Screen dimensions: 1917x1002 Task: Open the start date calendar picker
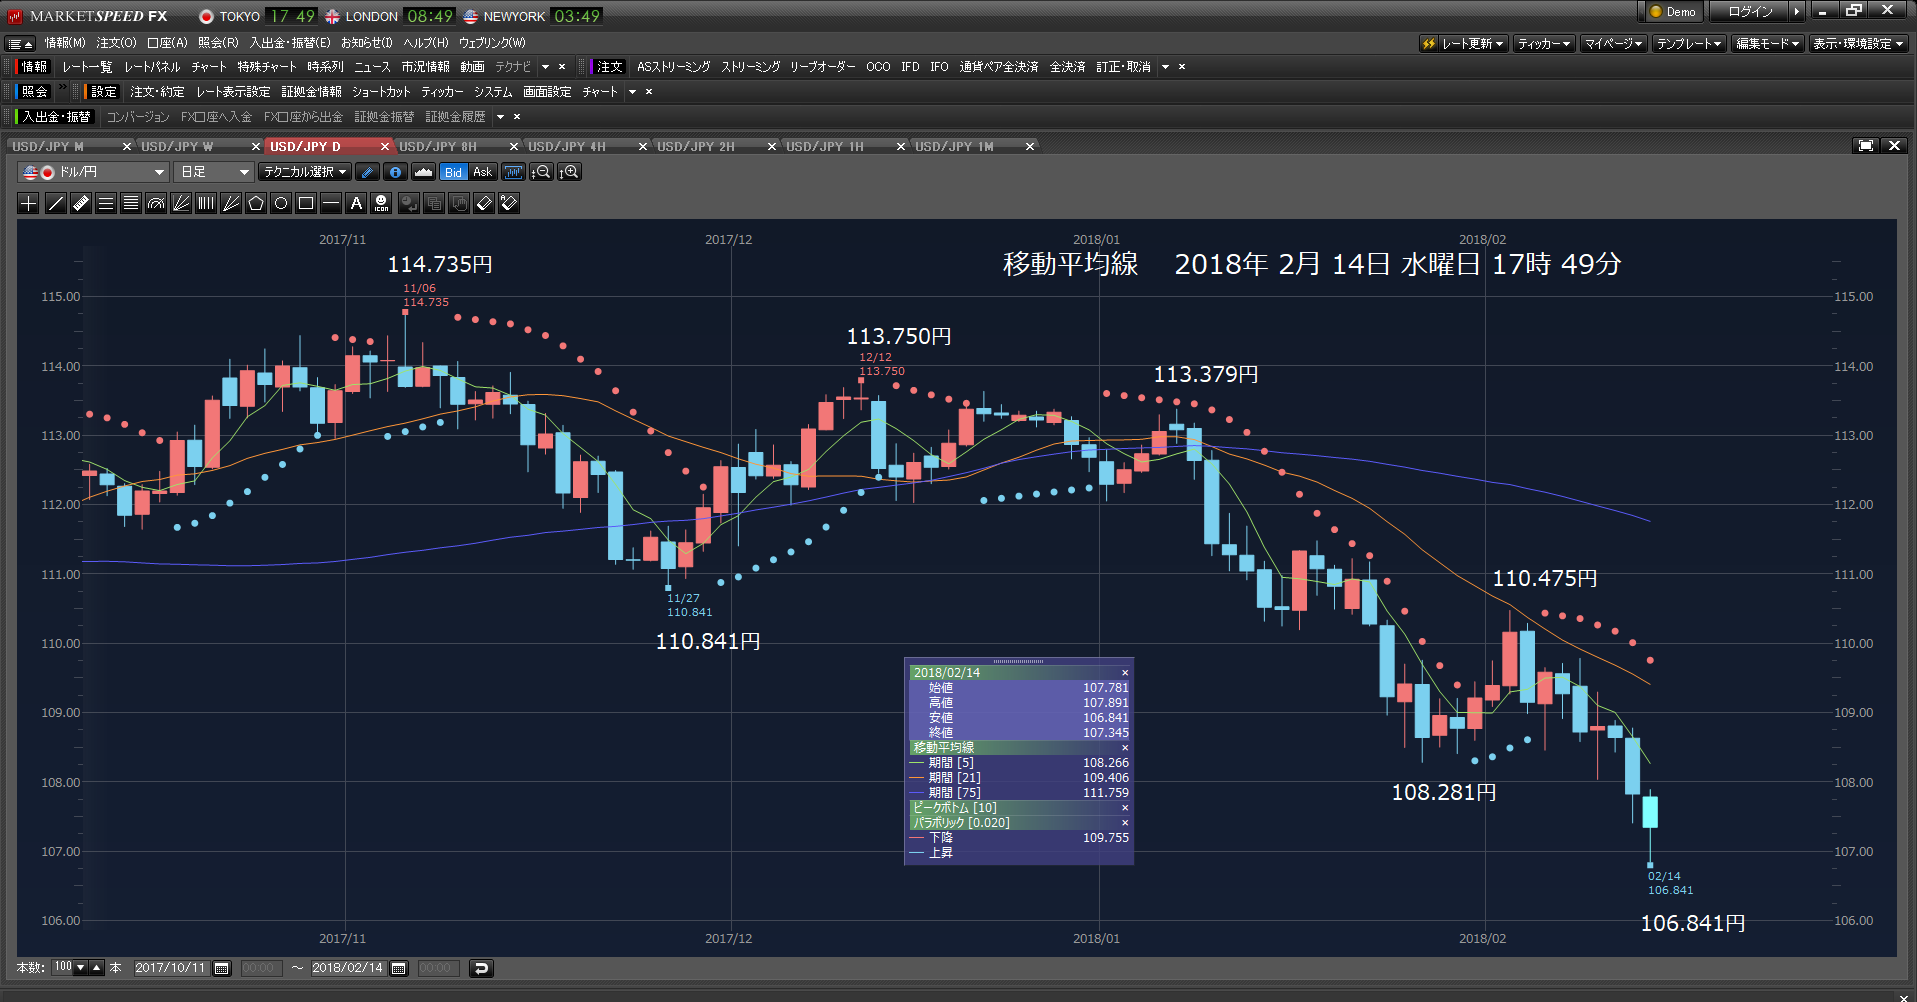pyautogui.click(x=222, y=968)
